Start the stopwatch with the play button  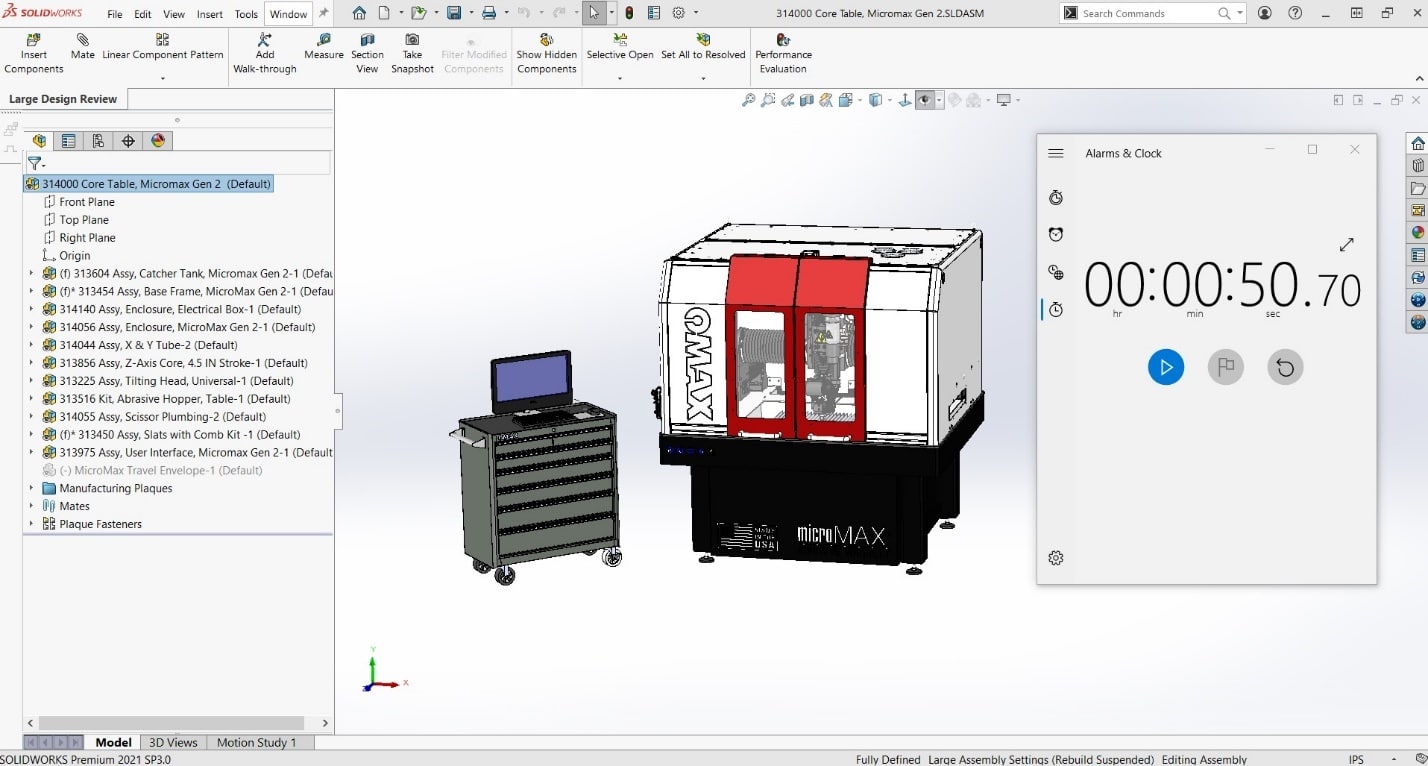pos(1166,367)
